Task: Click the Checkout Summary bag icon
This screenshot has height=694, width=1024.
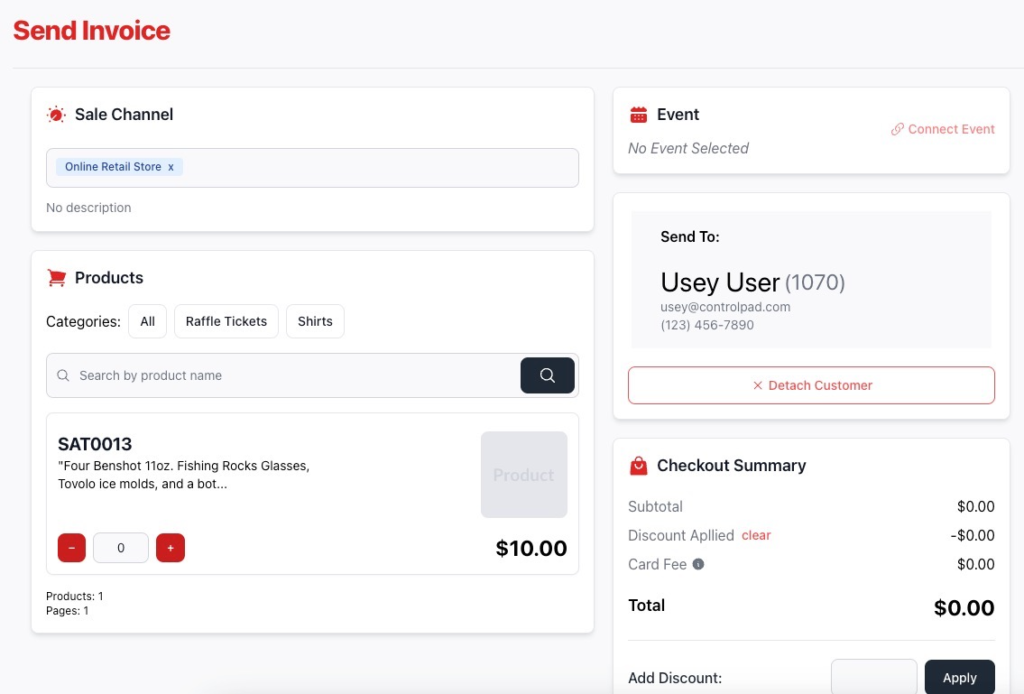Action: click(x=638, y=466)
